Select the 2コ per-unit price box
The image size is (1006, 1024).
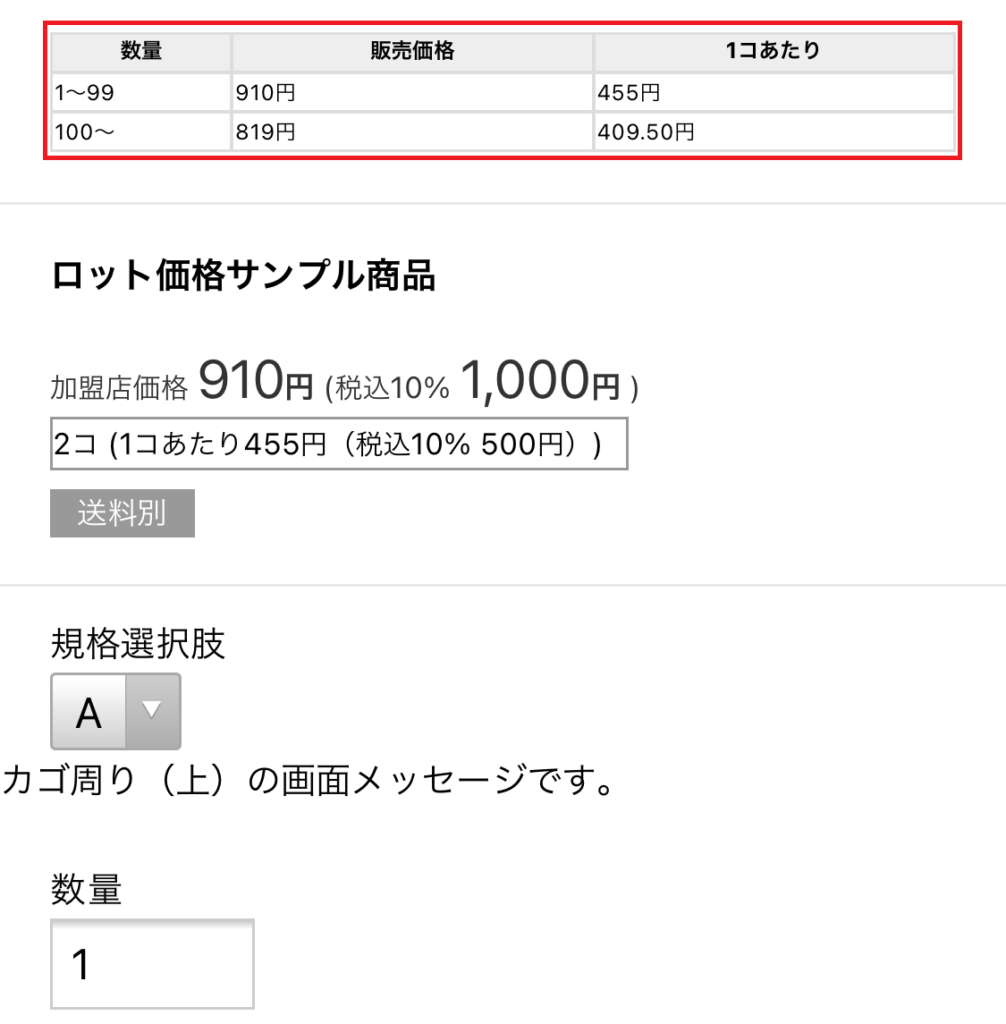pyautogui.click(x=338, y=444)
